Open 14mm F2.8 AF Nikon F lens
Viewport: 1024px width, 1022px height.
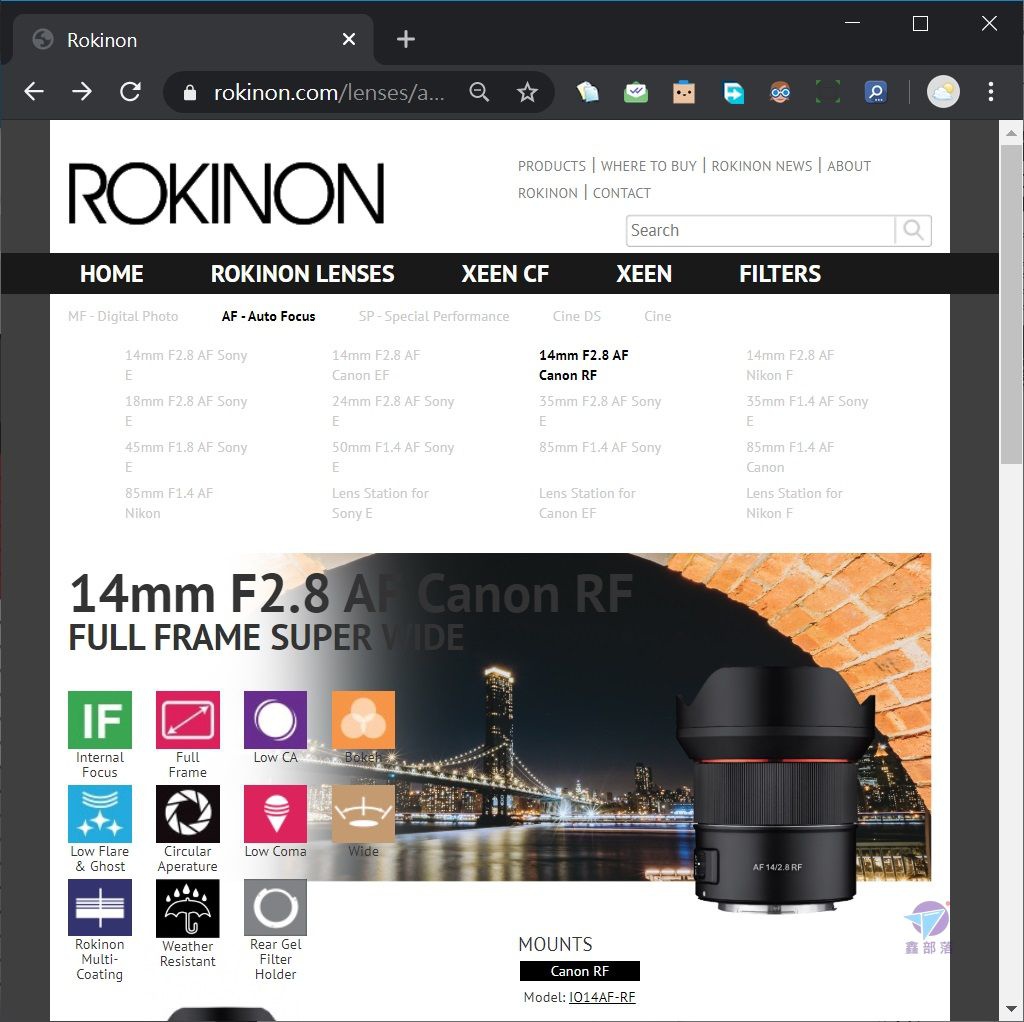point(790,365)
